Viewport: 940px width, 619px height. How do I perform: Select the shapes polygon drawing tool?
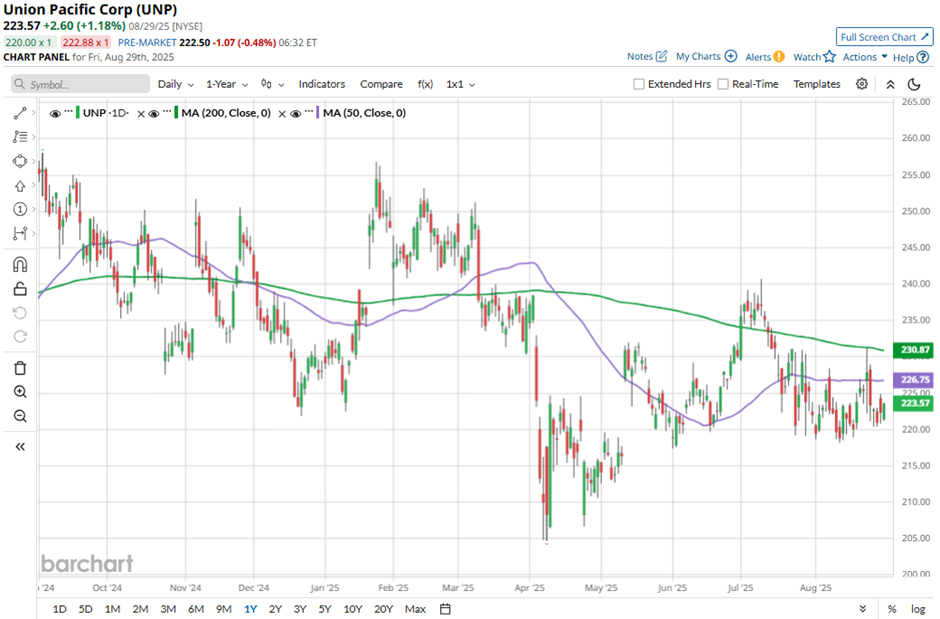(x=20, y=161)
